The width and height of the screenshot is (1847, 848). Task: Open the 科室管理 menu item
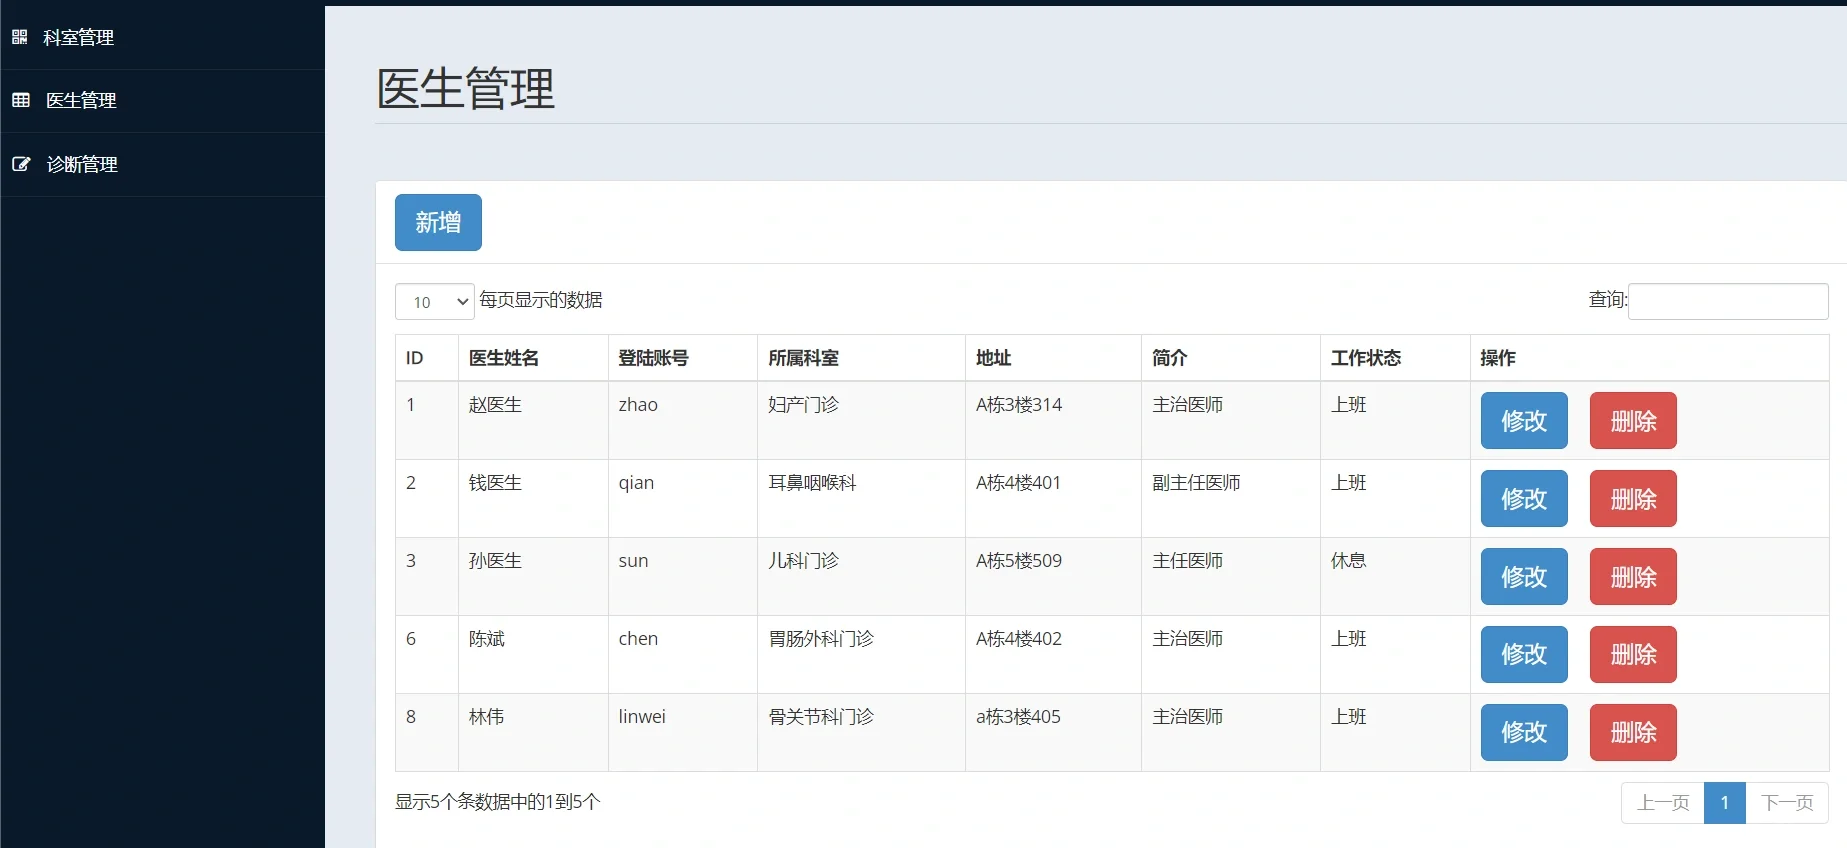click(162, 38)
